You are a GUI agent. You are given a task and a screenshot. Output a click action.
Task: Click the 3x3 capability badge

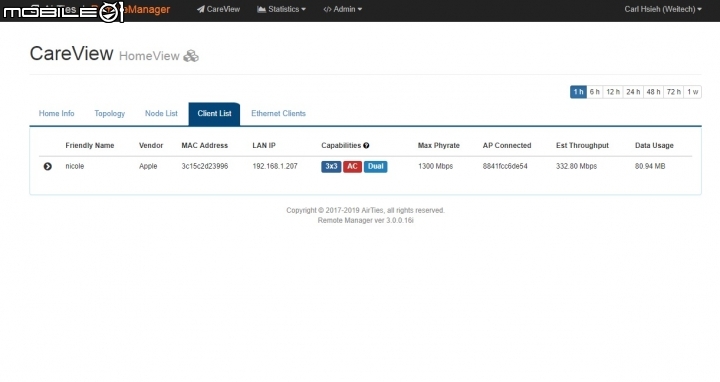pyautogui.click(x=331, y=166)
